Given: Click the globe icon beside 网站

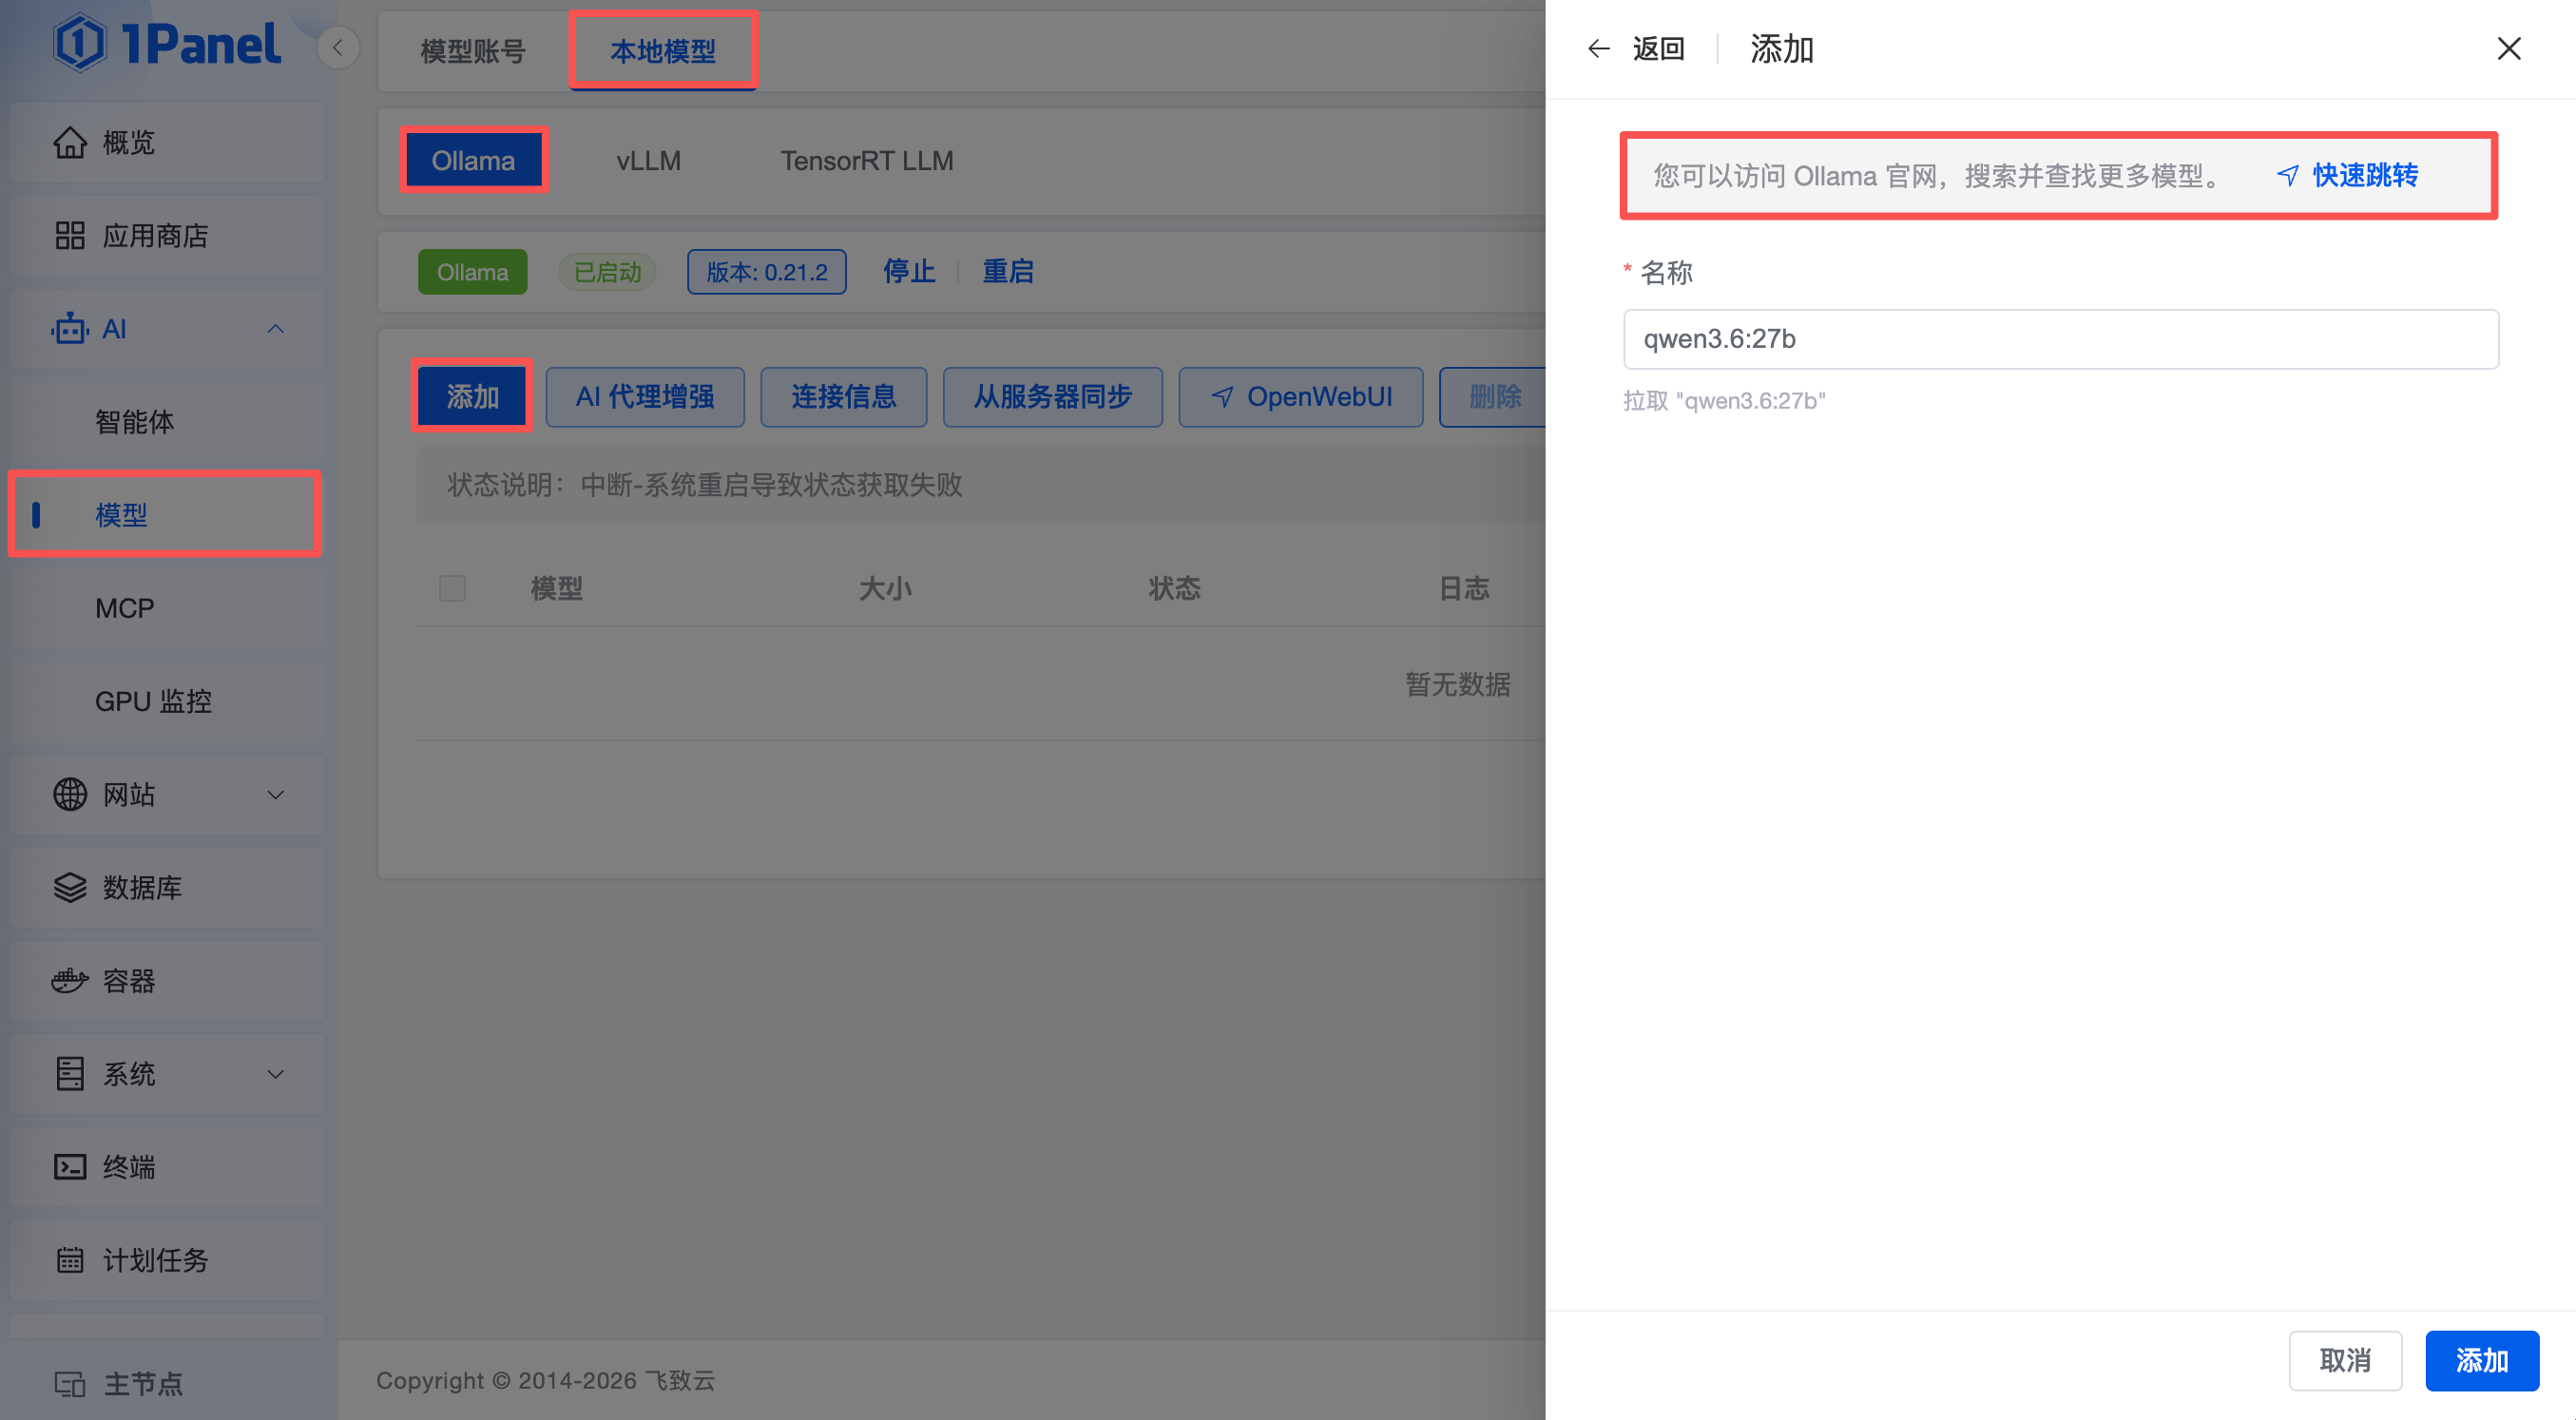Looking at the screenshot, I should tap(70, 794).
